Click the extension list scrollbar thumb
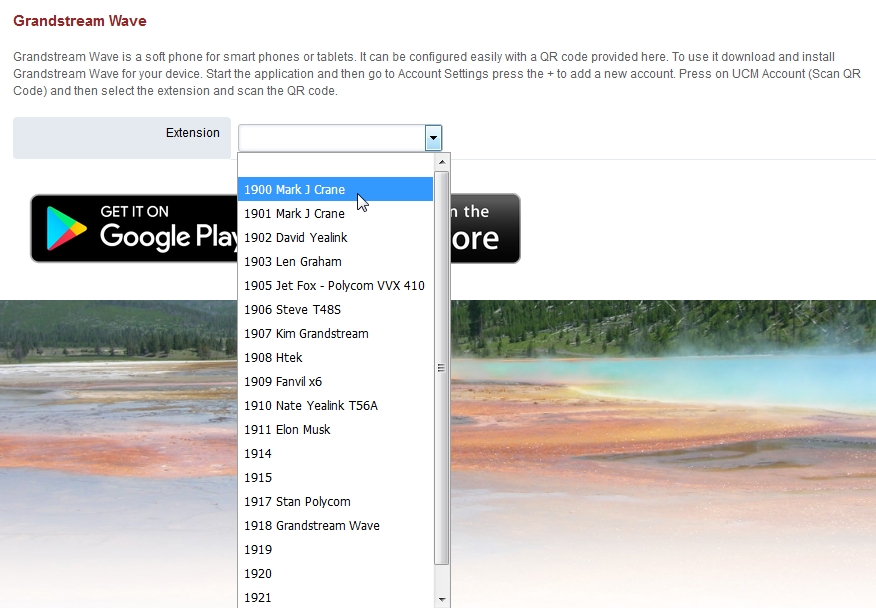 tap(442, 368)
